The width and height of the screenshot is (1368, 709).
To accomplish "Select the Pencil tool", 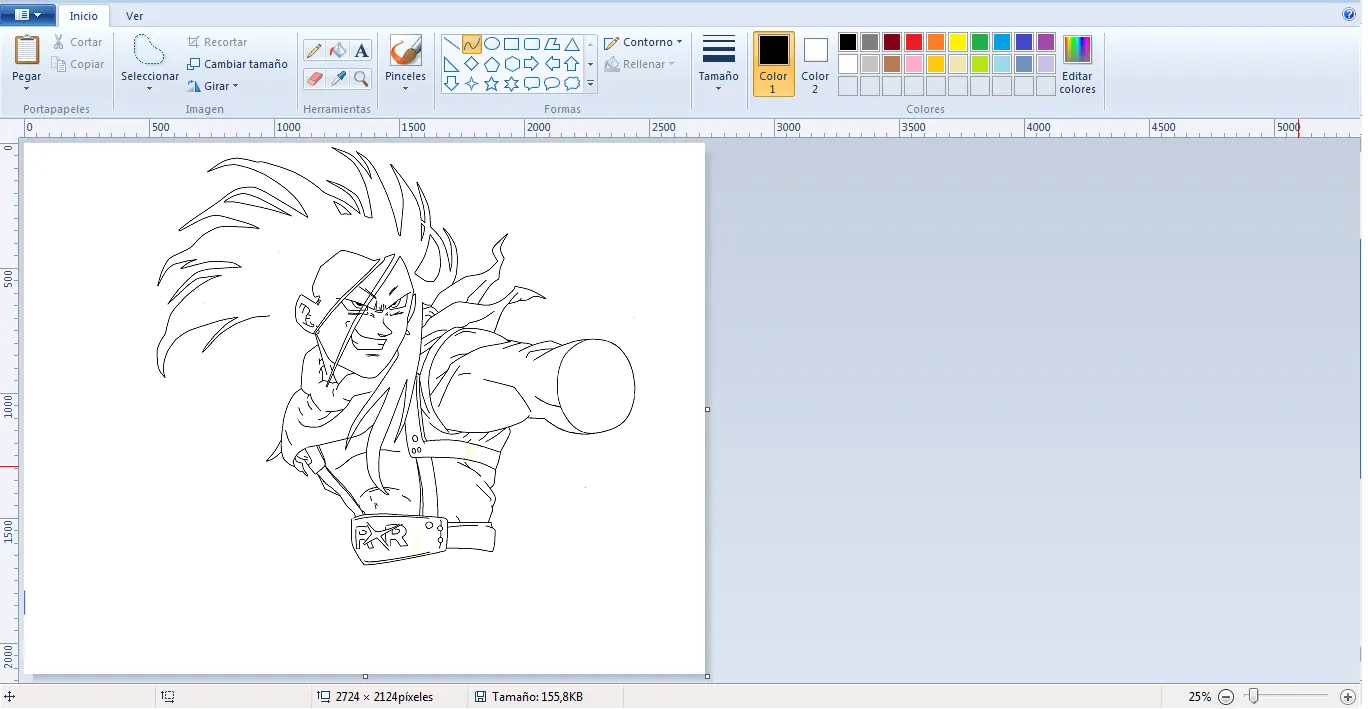I will pos(314,50).
